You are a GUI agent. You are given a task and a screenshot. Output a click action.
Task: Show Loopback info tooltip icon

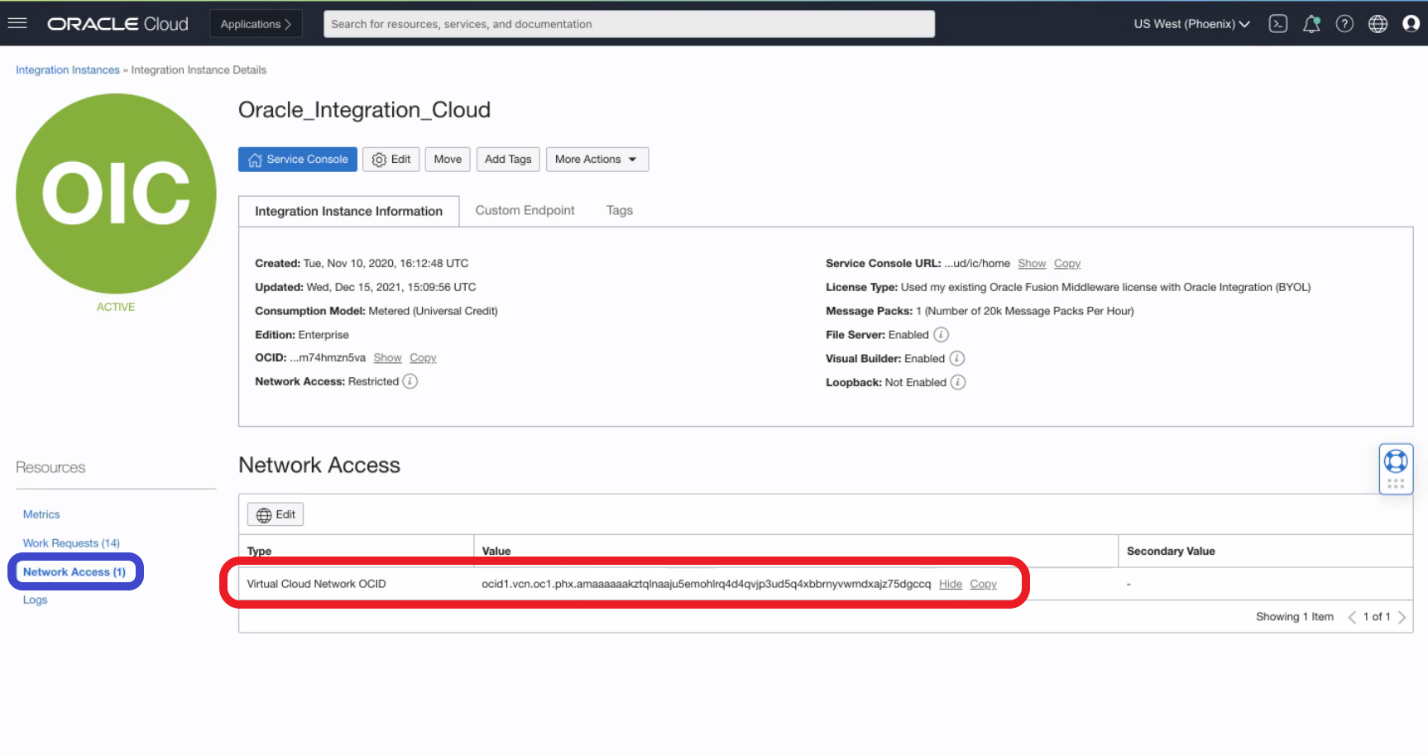point(958,382)
